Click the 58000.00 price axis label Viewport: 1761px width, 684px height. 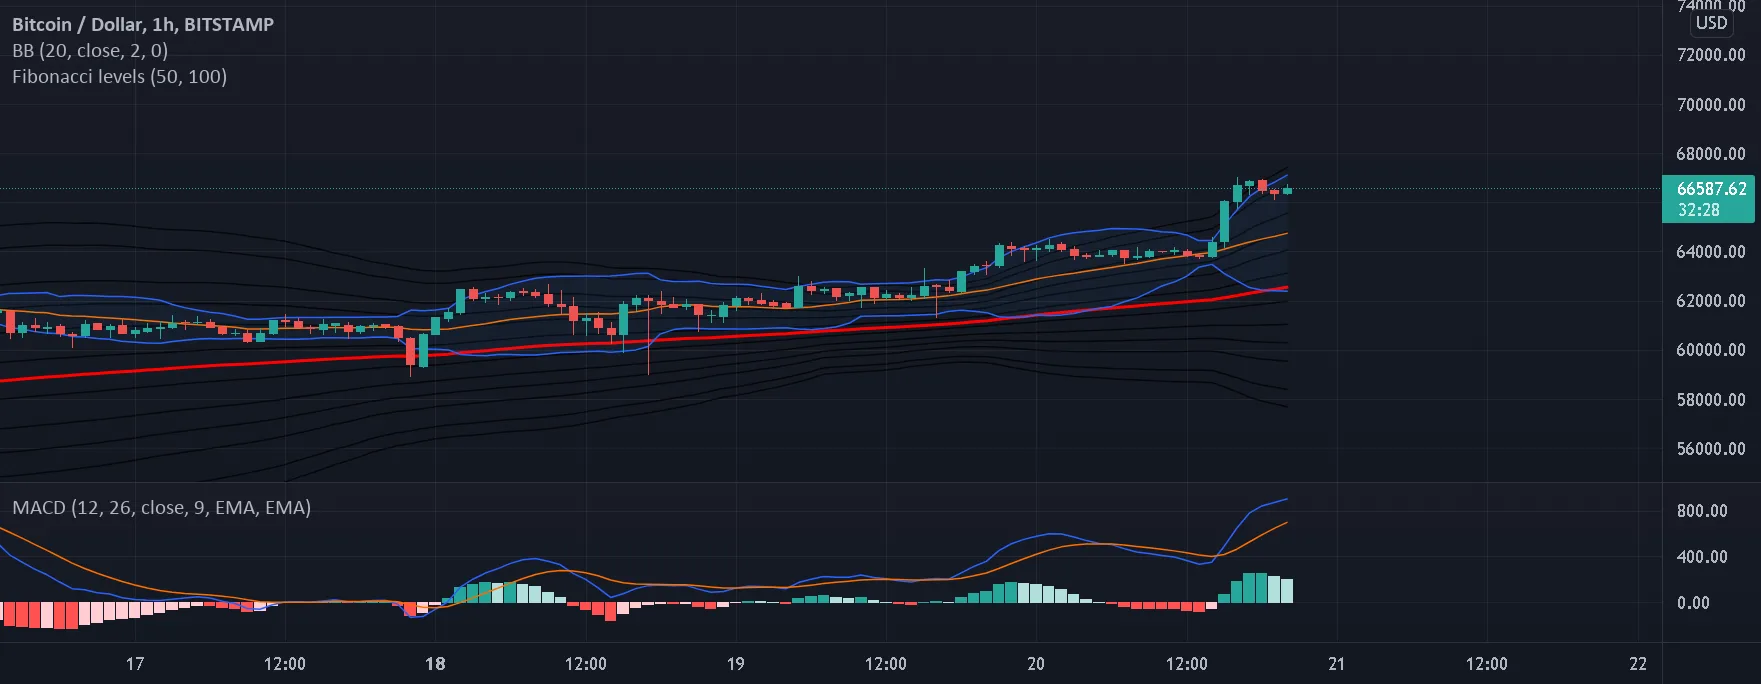pyautogui.click(x=1711, y=399)
